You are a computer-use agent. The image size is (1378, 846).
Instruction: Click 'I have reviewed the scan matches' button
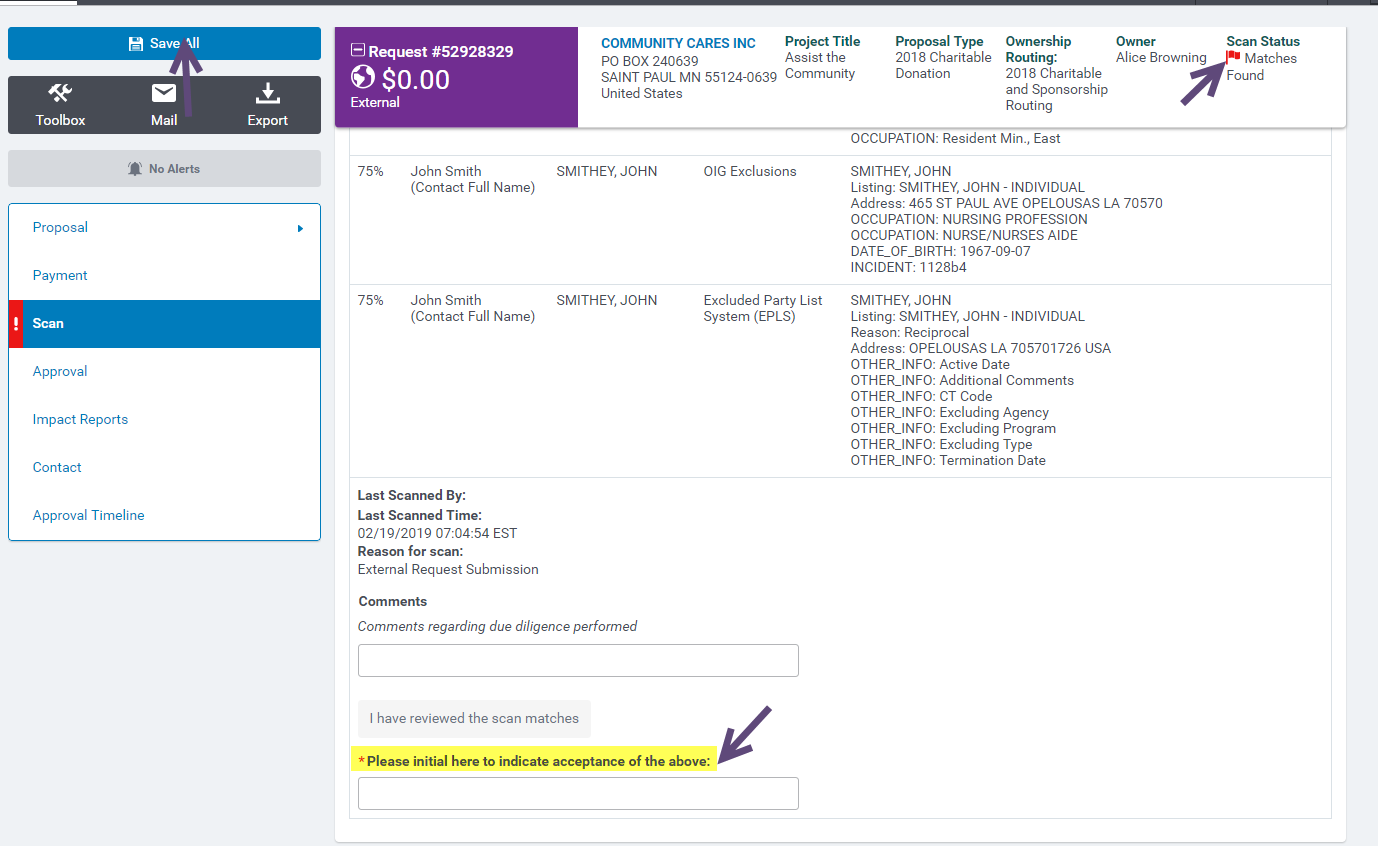pyautogui.click(x=474, y=718)
